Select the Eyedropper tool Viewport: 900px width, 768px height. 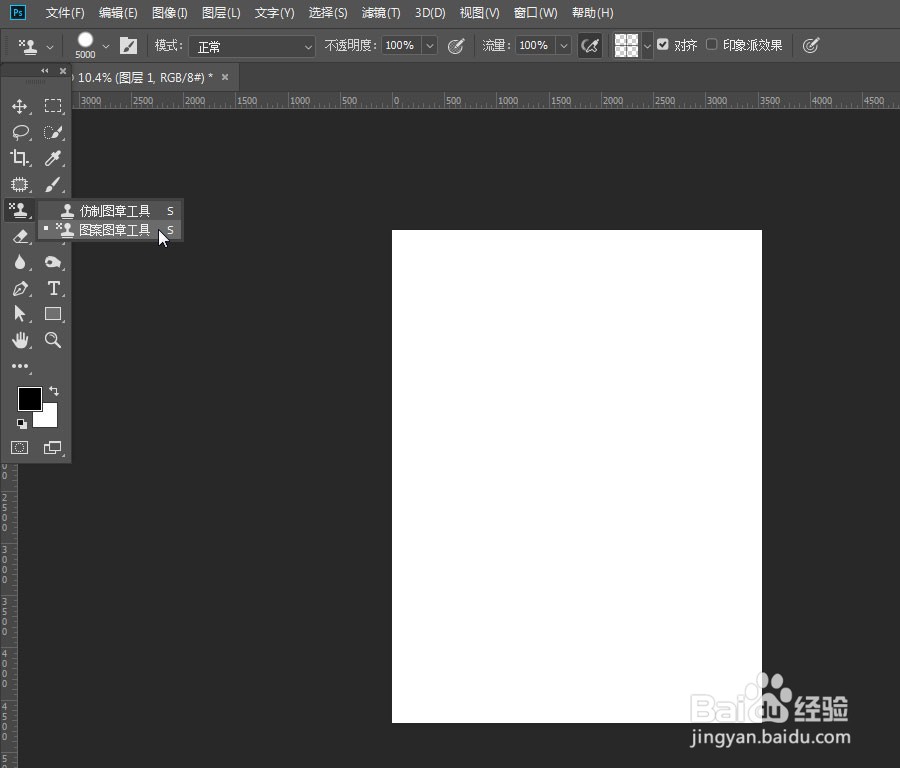click(x=53, y=158)
